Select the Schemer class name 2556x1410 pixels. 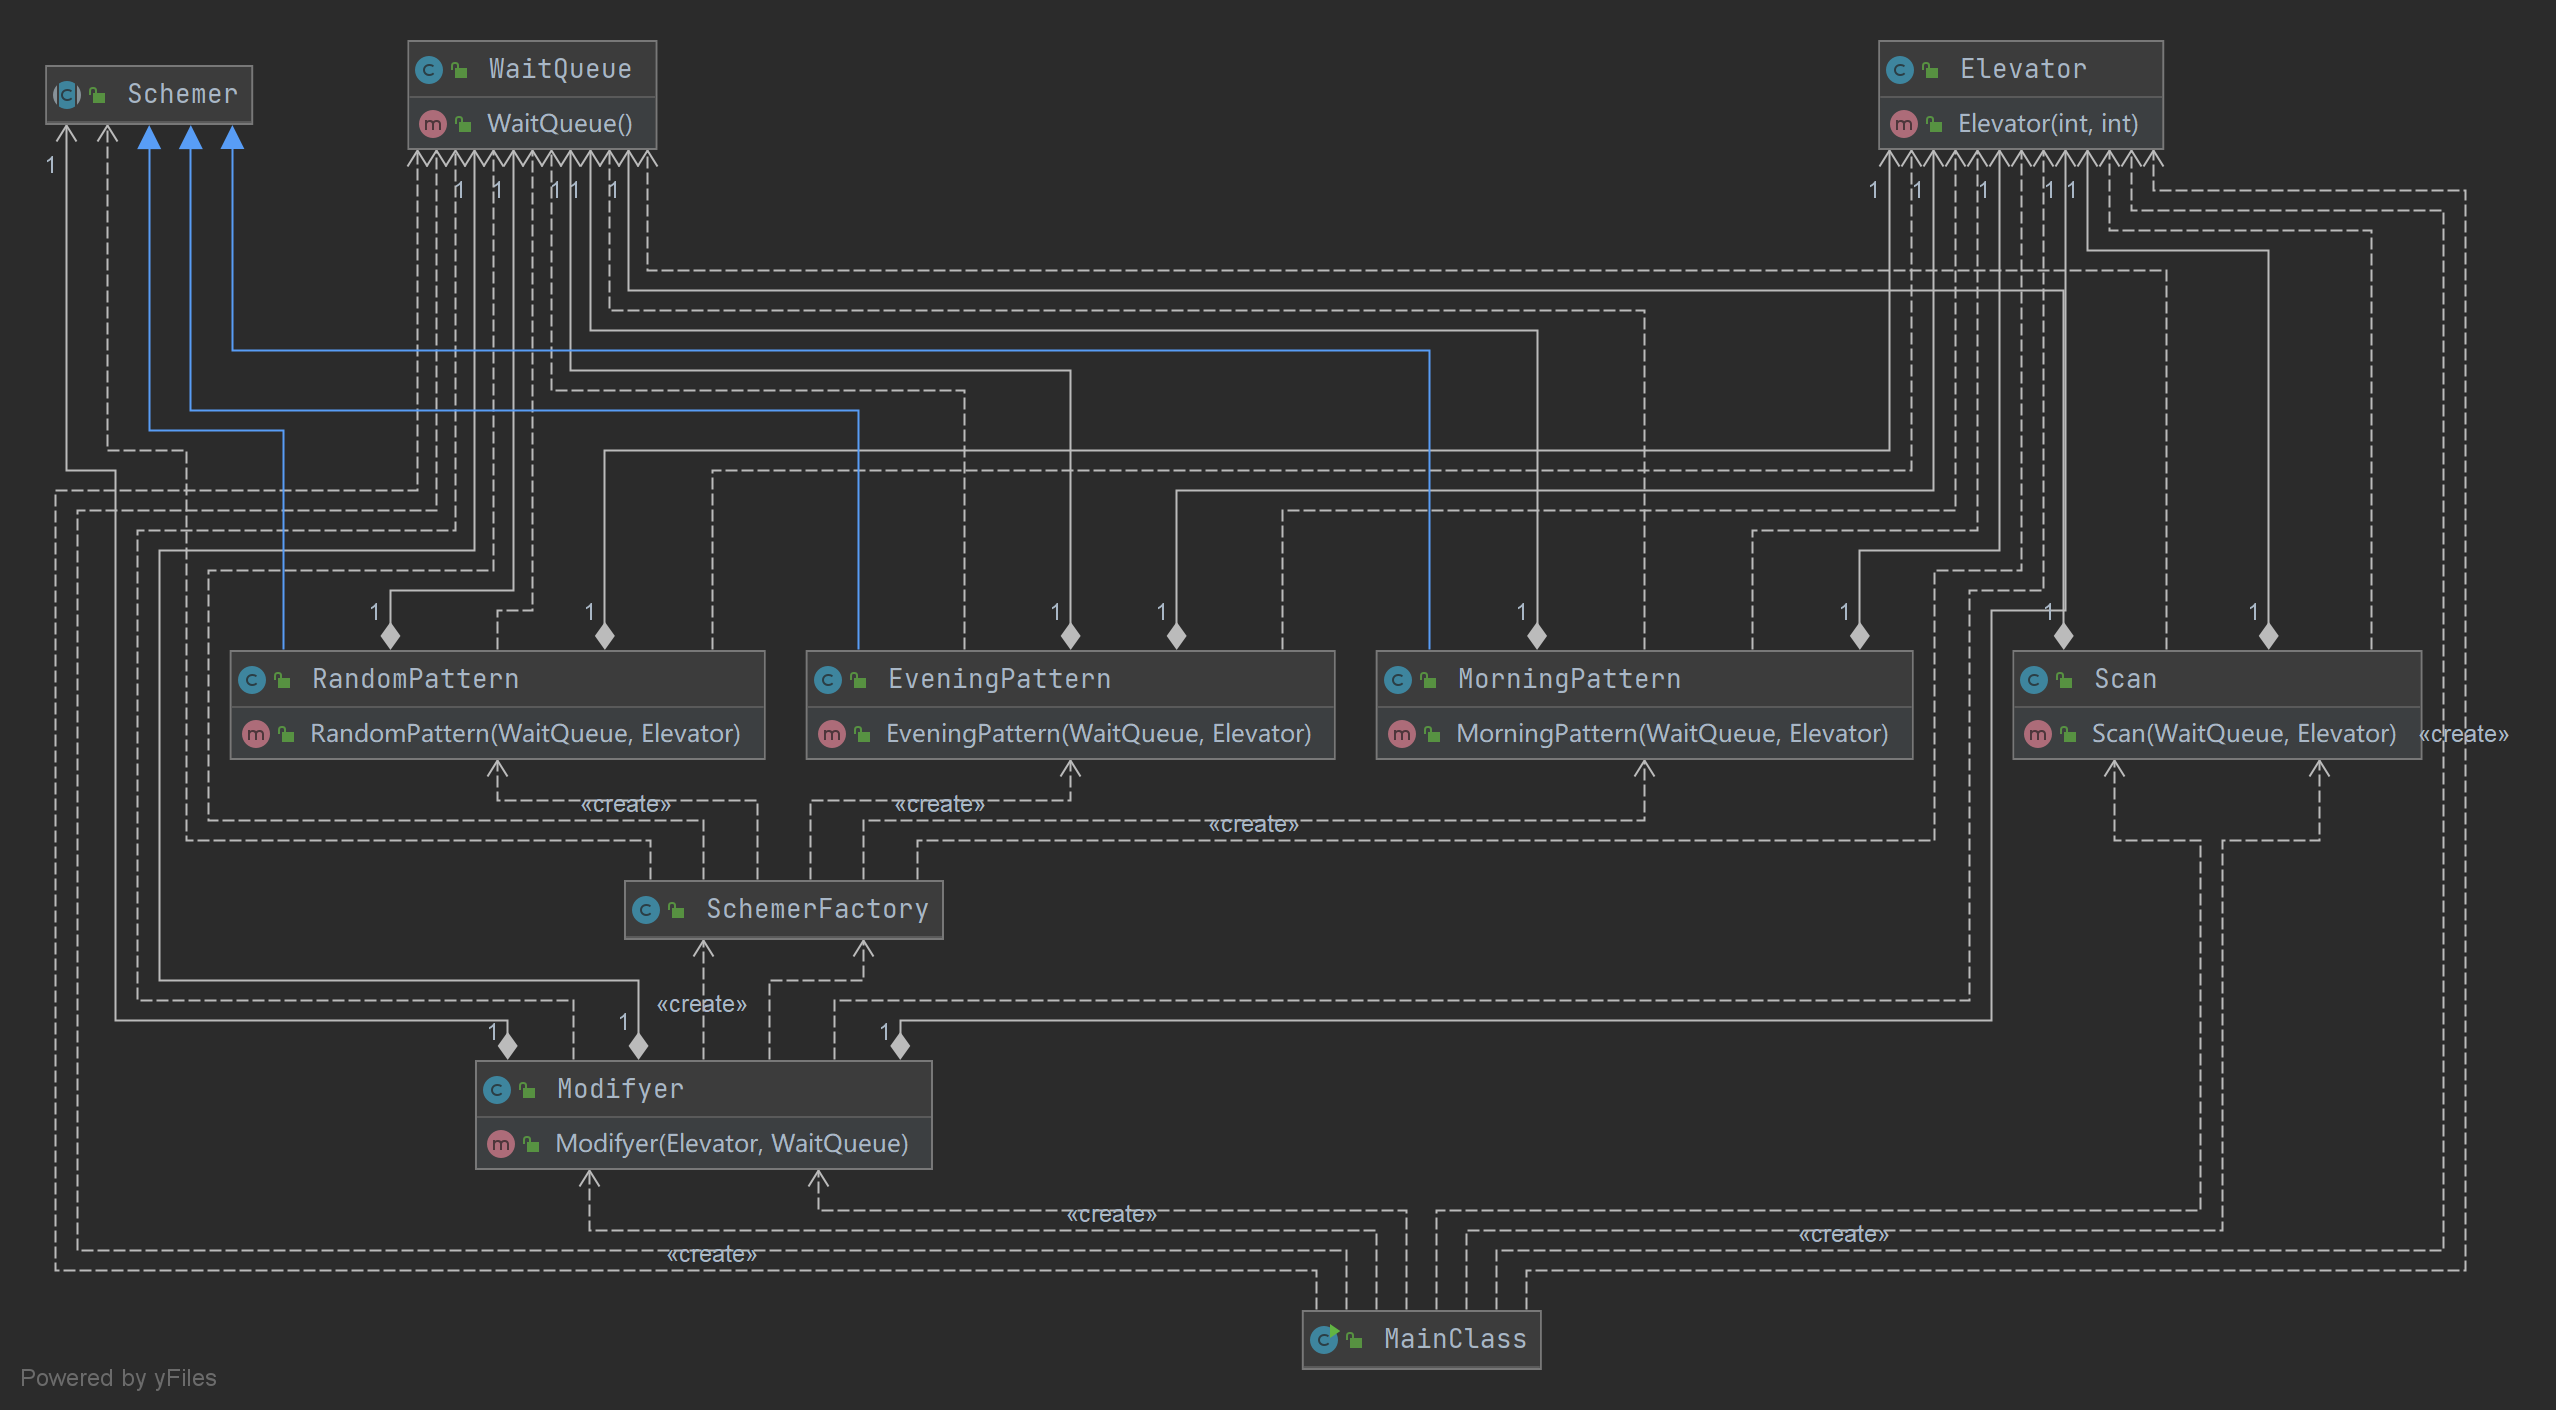point(183,94)
